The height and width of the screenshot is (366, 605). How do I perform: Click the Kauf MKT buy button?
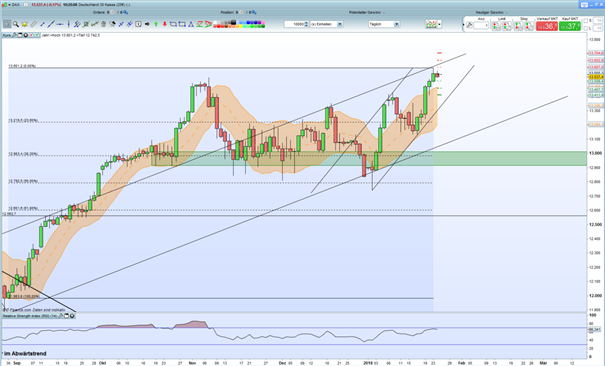tap(570, 26)
